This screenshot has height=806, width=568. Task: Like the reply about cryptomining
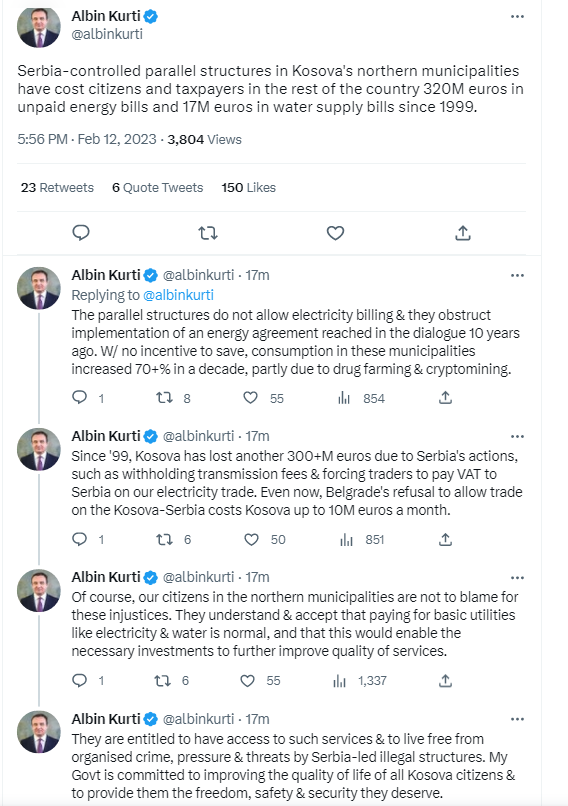click(x=250, y=398)
